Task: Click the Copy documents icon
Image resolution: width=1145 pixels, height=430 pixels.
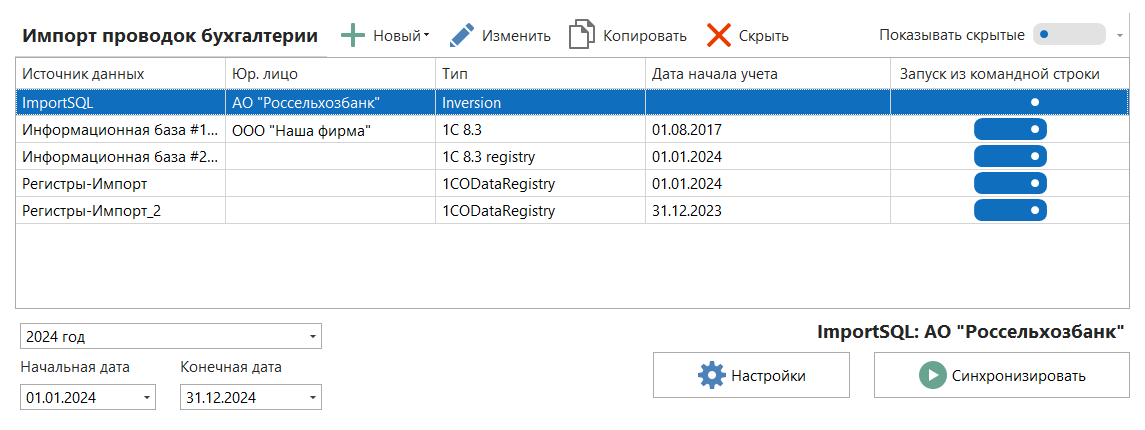Action: pos(581,36)
